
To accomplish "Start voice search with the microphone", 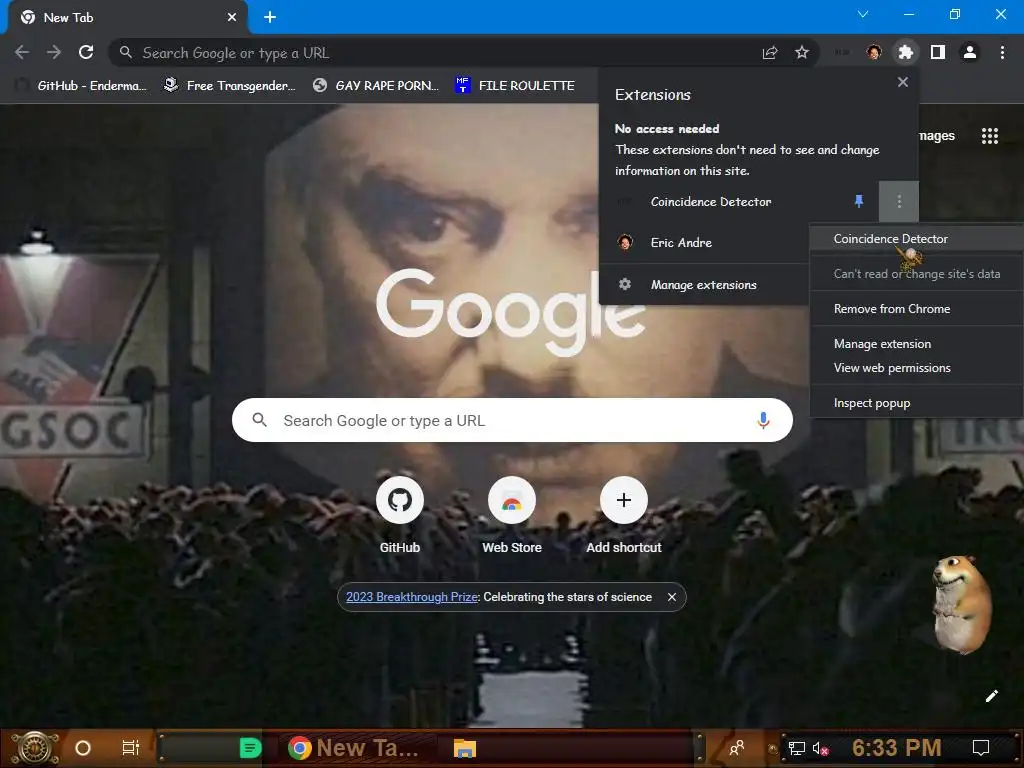I will click(x=763, y=420).
